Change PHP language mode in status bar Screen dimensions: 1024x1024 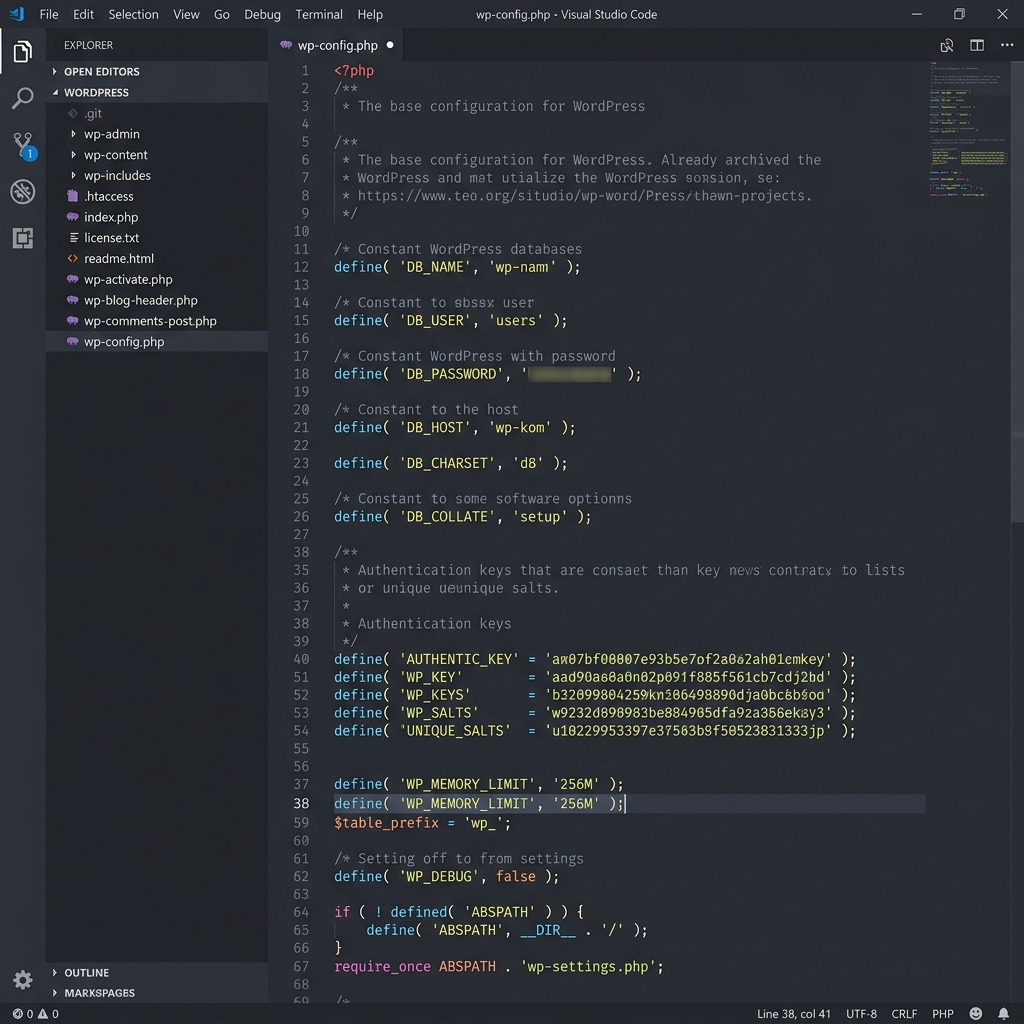click(x=942, y=1014)
